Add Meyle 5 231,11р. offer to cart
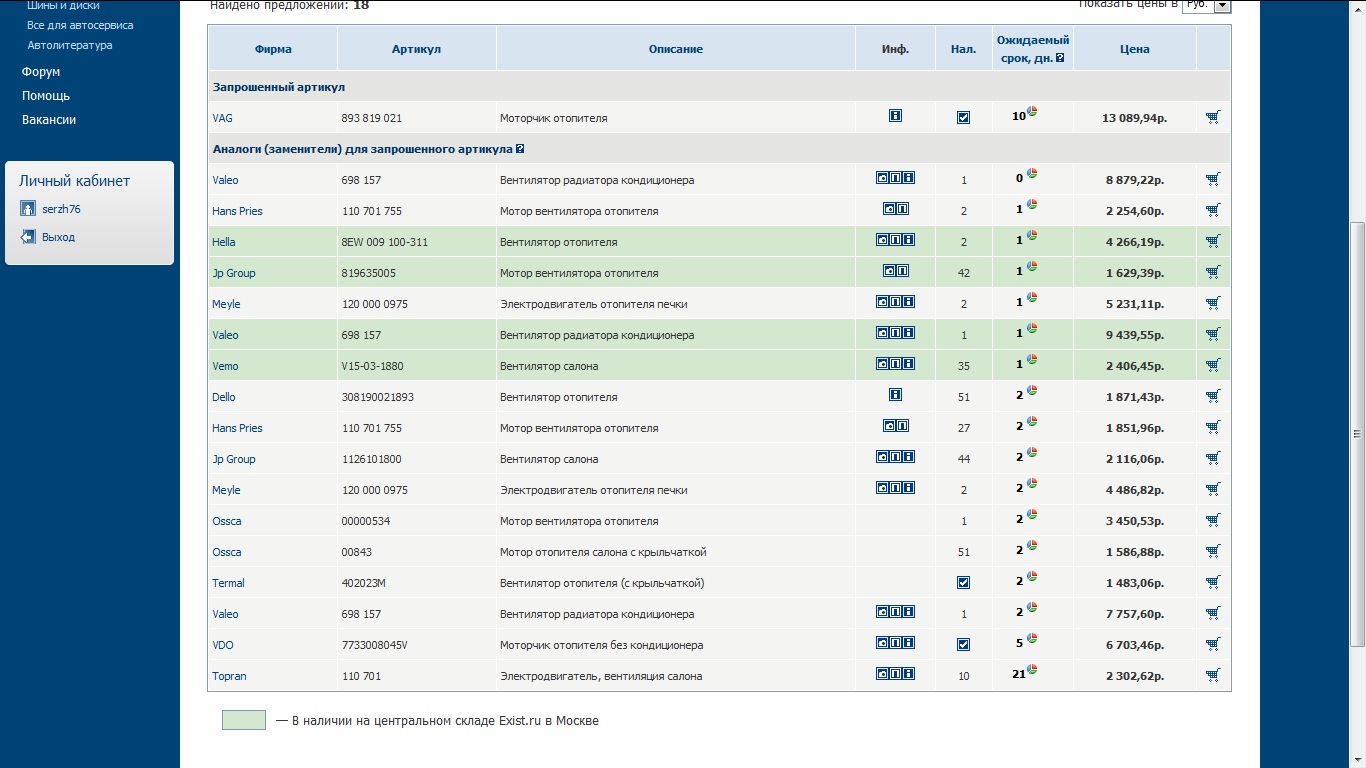1366x768 pixels. (1213, 303)
